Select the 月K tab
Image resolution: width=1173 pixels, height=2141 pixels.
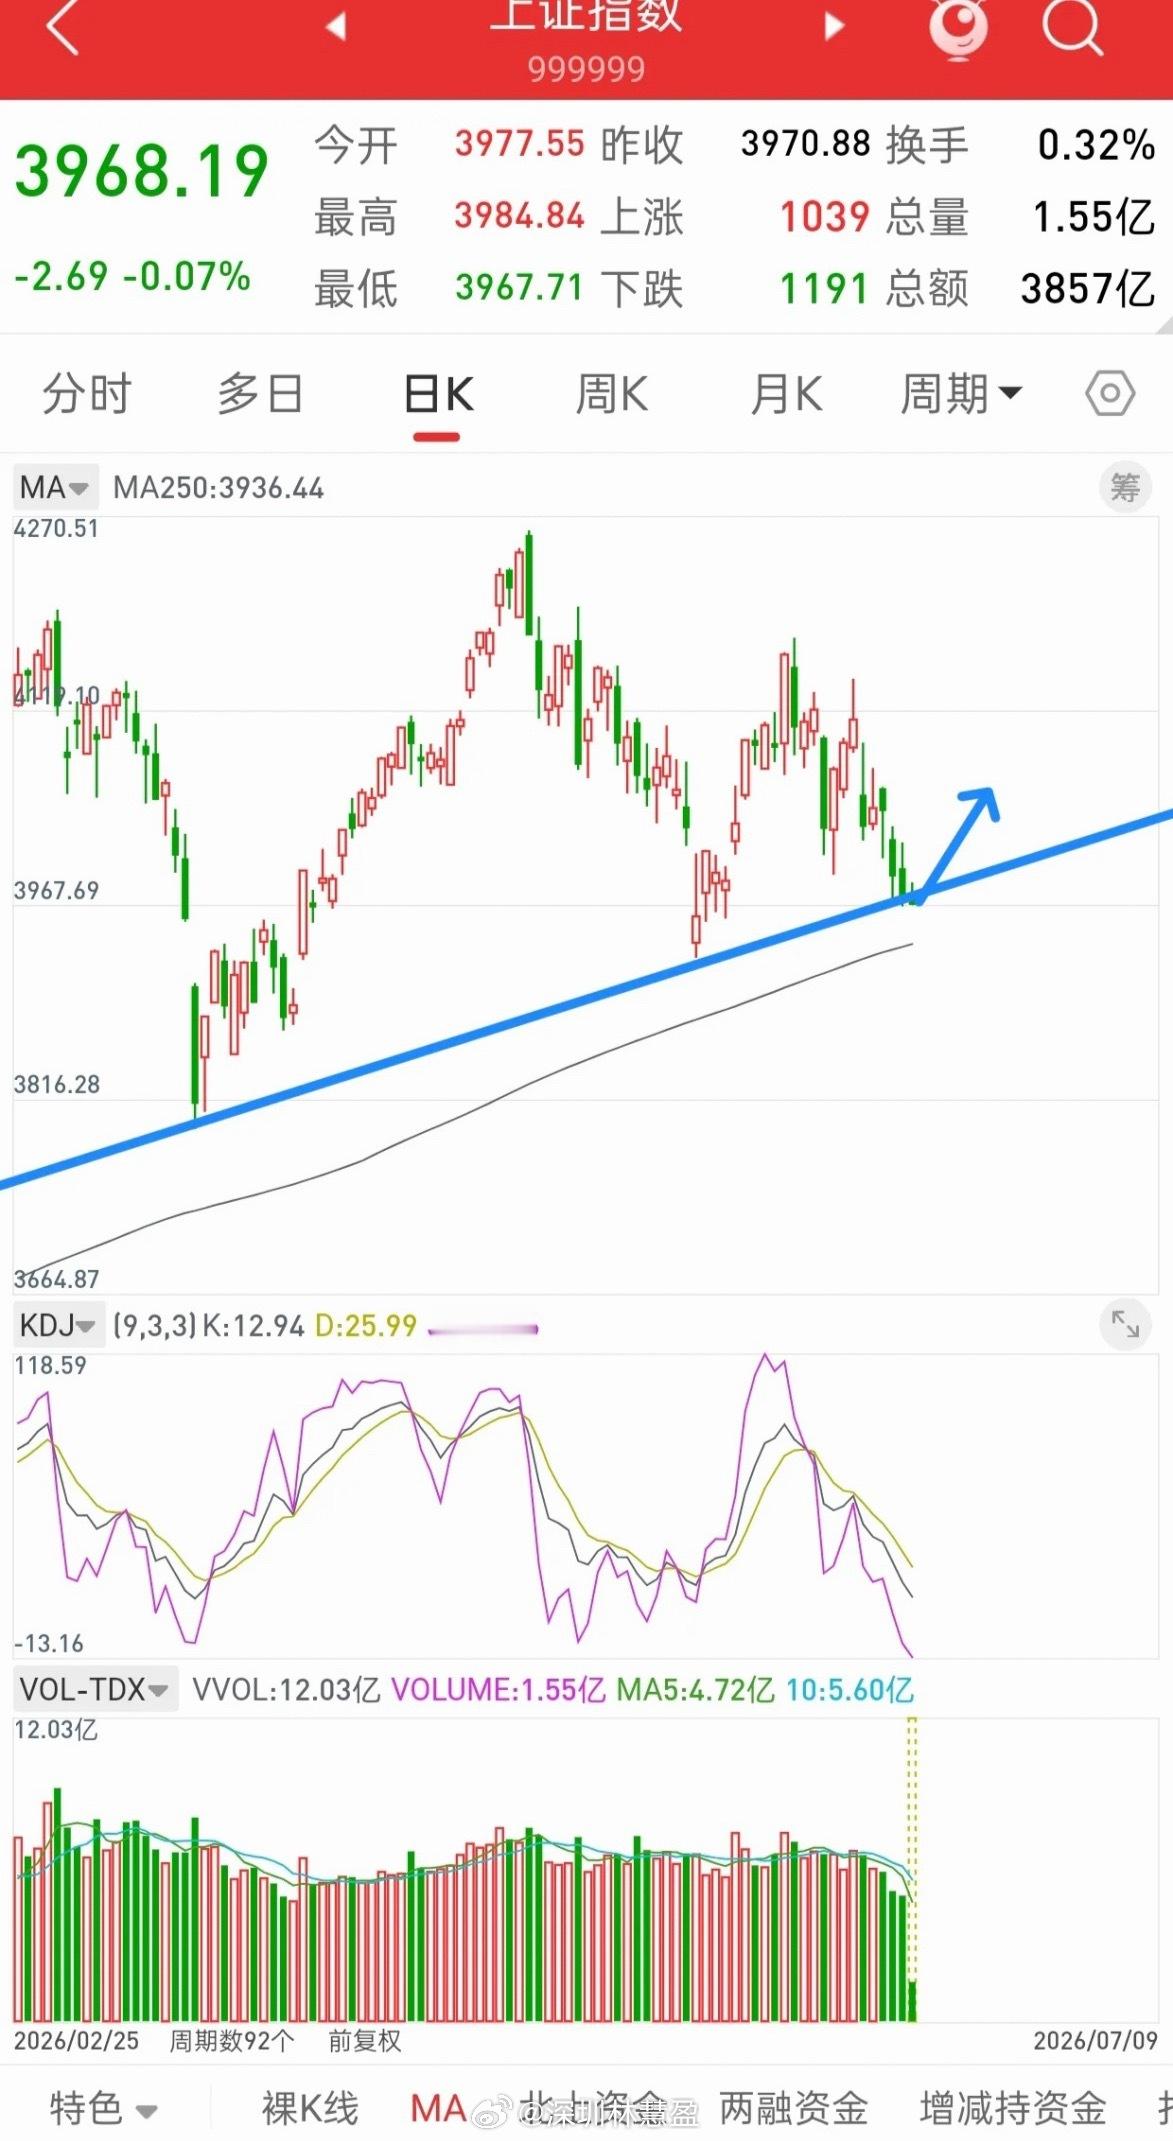(x=787, y=394)
